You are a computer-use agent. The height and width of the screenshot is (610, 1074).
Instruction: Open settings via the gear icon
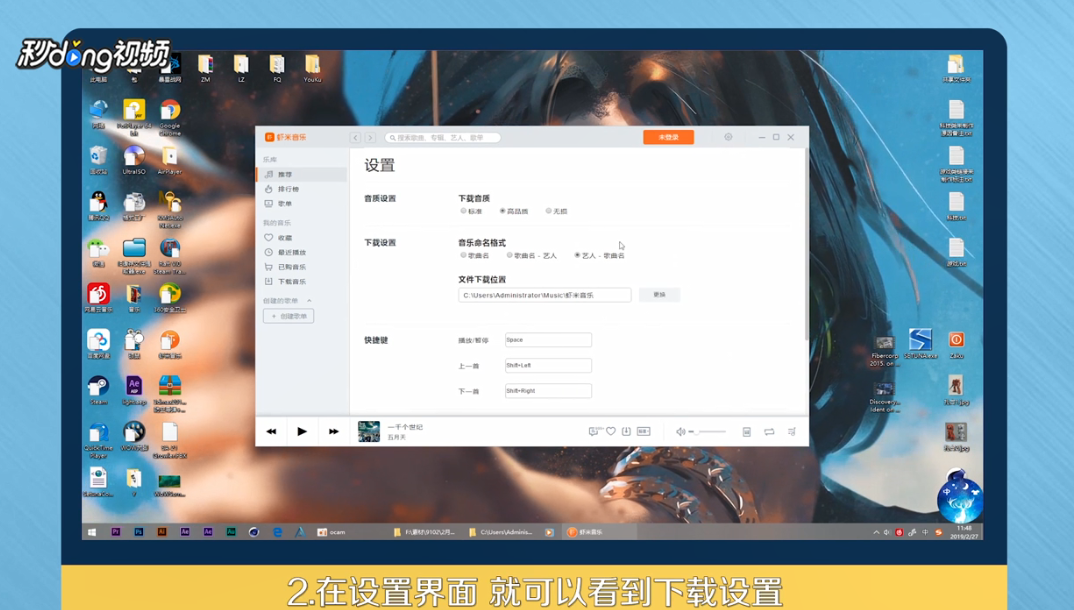(x=728, y=137)
